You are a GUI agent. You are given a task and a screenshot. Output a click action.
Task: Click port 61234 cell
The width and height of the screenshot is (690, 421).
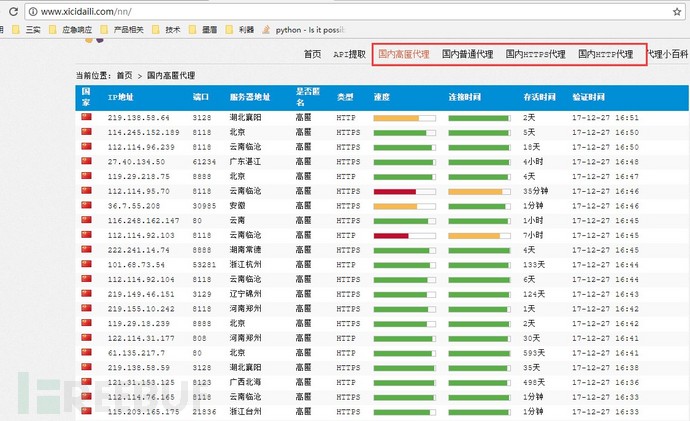coord(204,162)
